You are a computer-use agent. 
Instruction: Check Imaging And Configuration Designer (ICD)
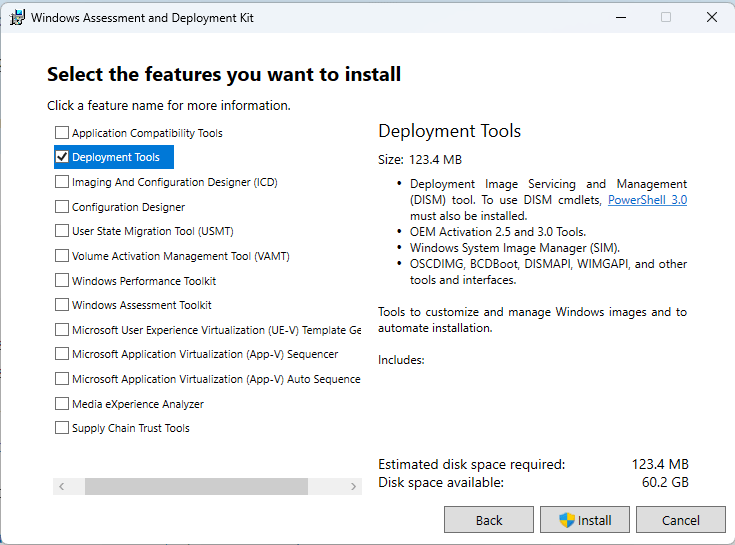(x=62, y=182)
